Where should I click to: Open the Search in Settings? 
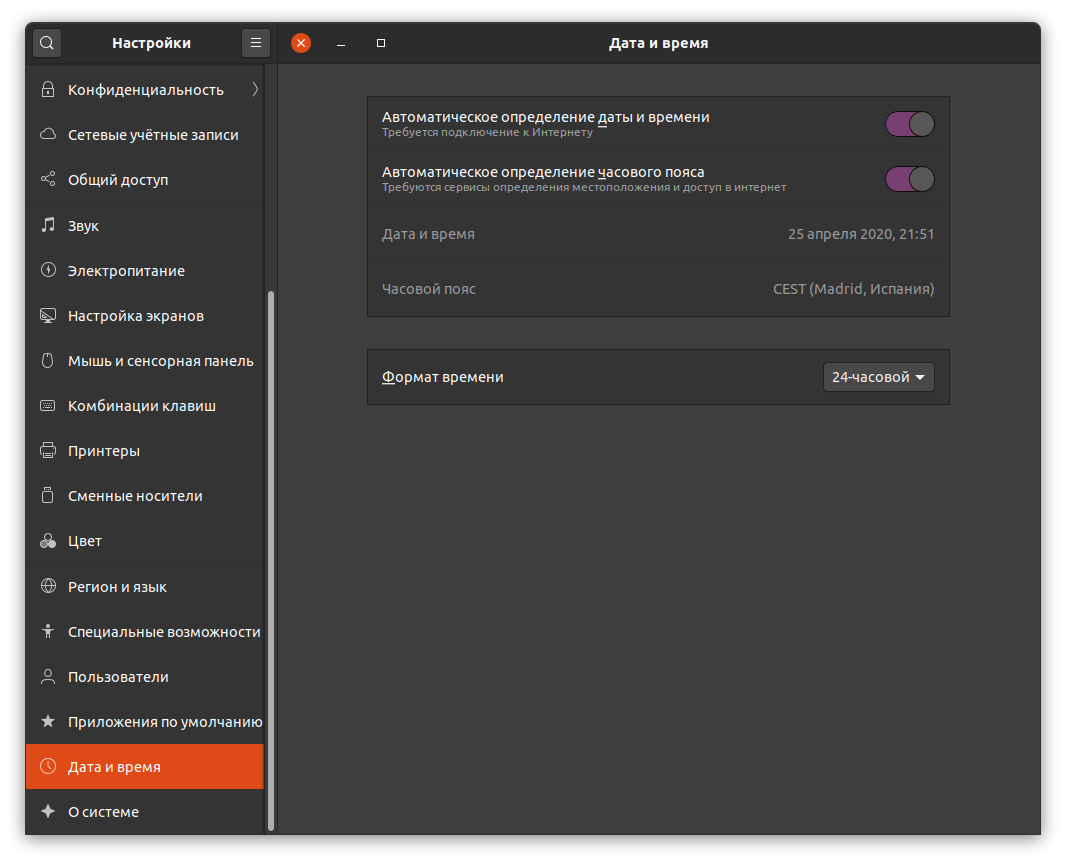pyautogui.click(x=46, y=42)
